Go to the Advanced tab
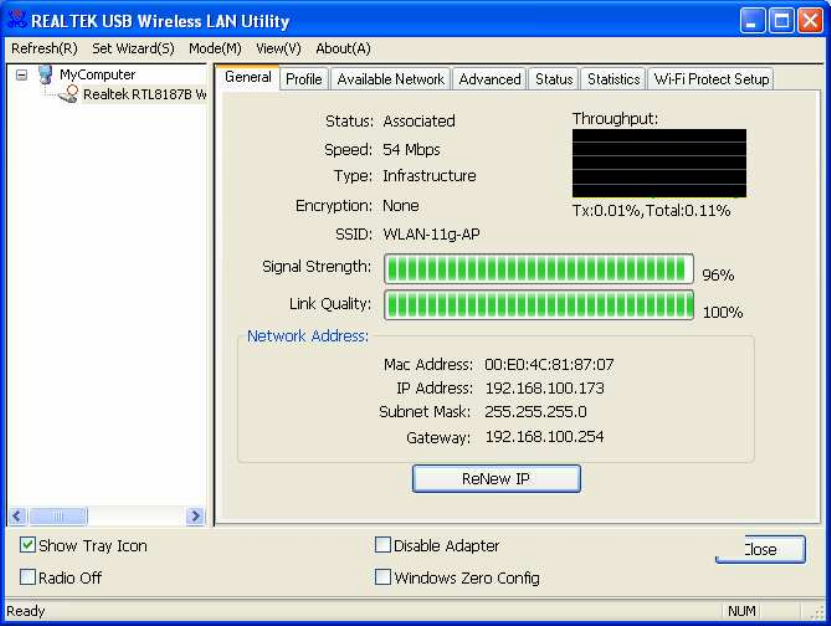The width and height of the screenshot is (831, 626). coord(490,79)
